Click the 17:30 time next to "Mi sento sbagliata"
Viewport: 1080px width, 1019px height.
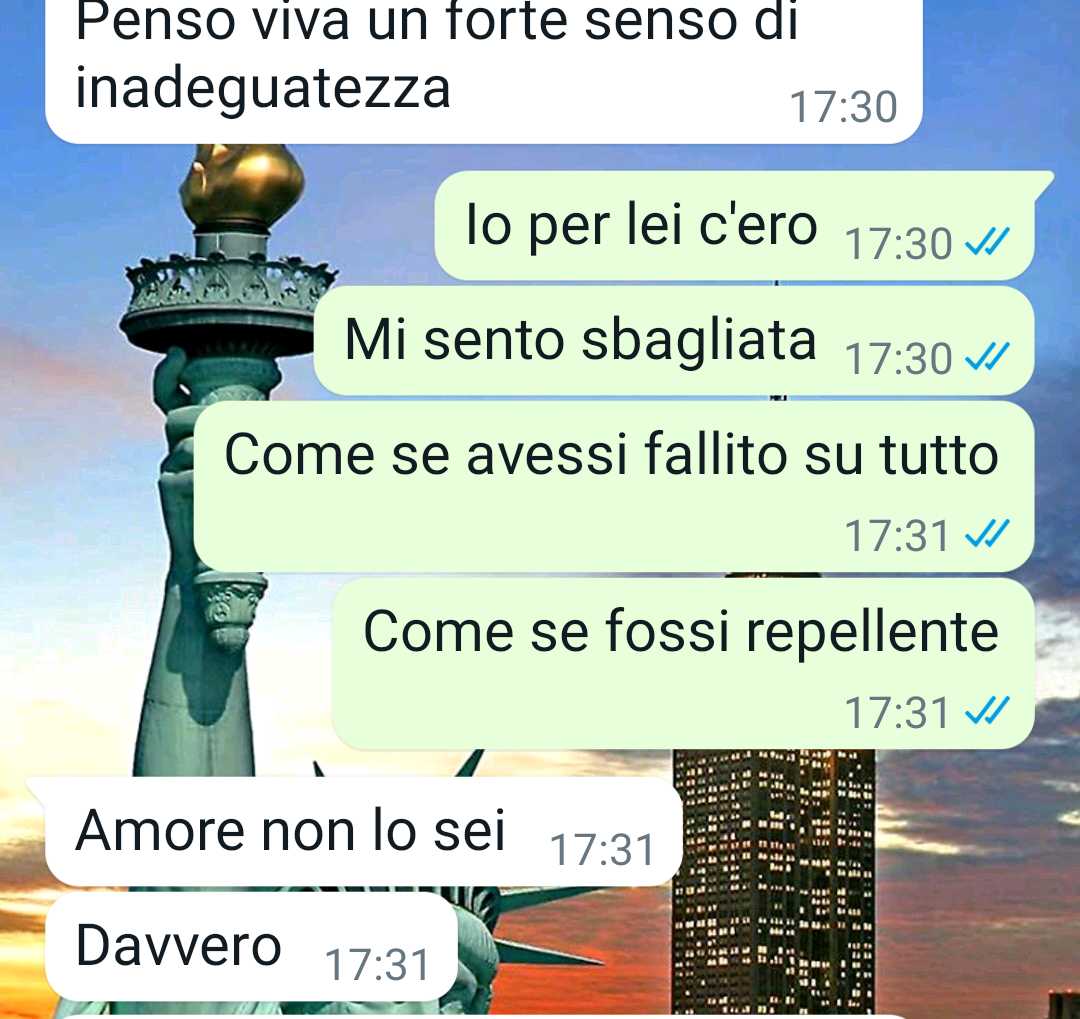[898, 359]
